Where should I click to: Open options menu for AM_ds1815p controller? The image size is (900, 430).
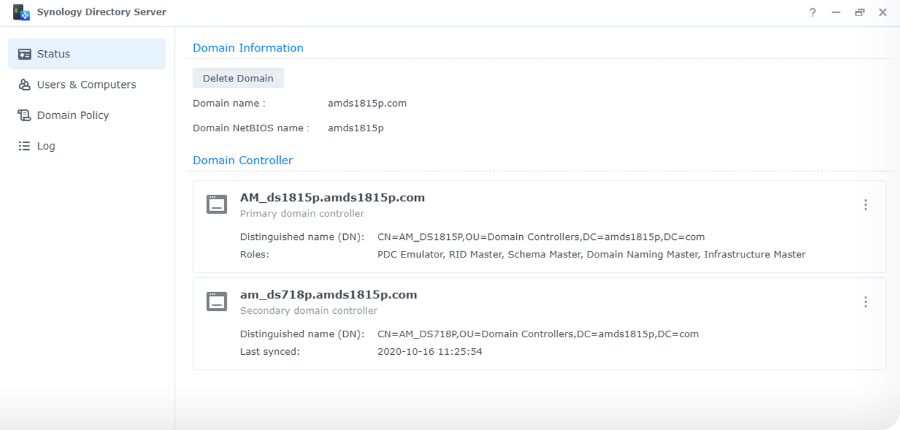click(x=866, y=204)
